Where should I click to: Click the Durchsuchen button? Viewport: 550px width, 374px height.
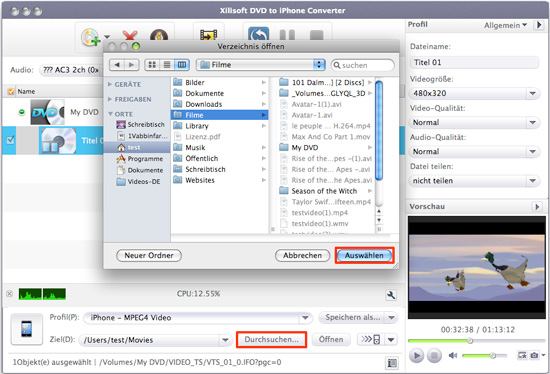point(271,339)
